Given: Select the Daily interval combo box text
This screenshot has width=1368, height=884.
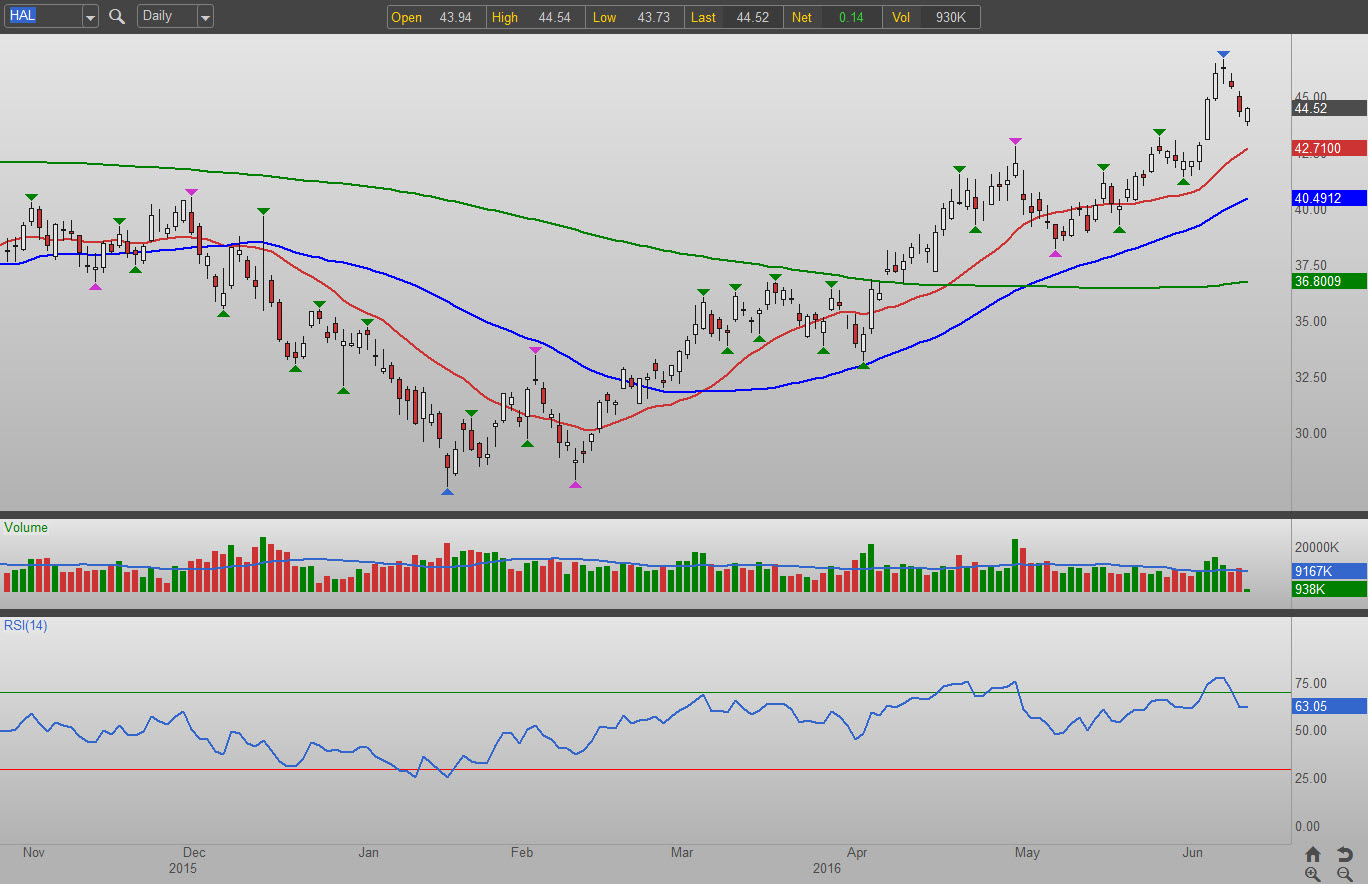Looking at the screenshot, I should coord(165,17).
